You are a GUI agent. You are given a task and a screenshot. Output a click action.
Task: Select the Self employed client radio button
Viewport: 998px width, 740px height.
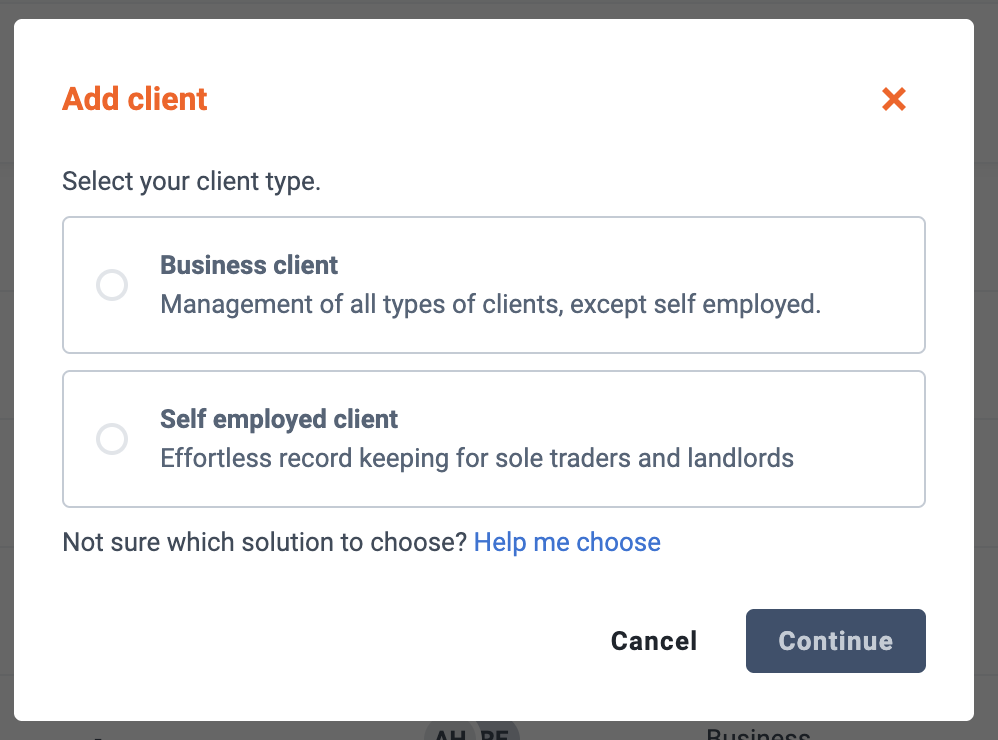[112, 439]
